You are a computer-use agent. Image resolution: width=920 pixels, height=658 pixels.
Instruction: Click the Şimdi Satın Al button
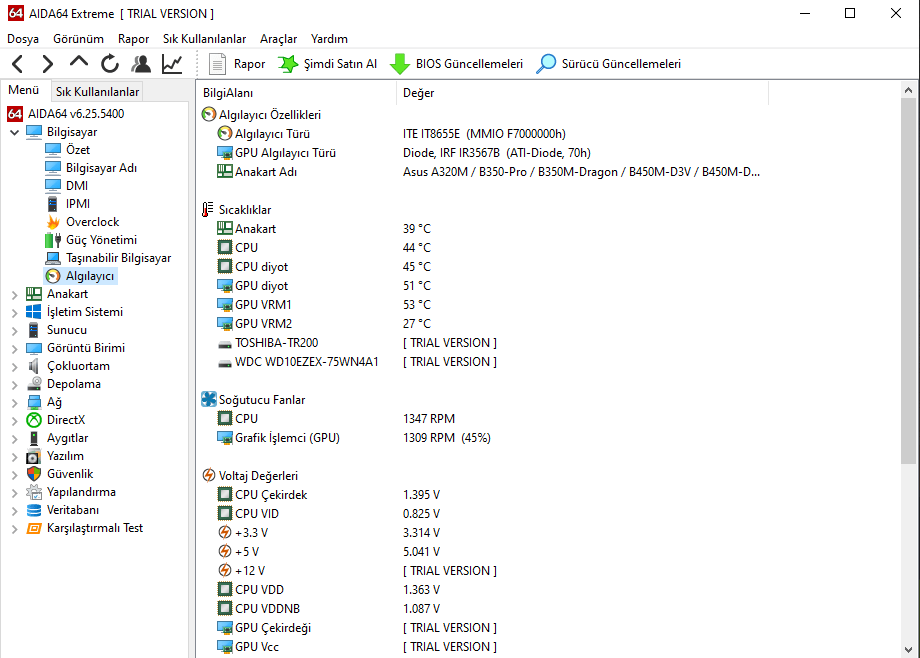(327, 63)
